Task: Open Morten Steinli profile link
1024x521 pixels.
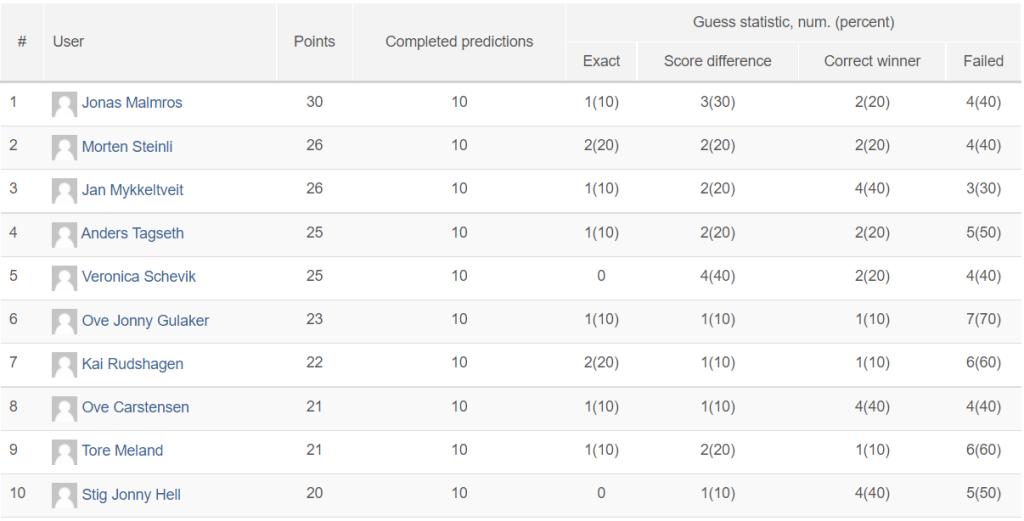Action: pyautogui.click(x=127, y=146)
